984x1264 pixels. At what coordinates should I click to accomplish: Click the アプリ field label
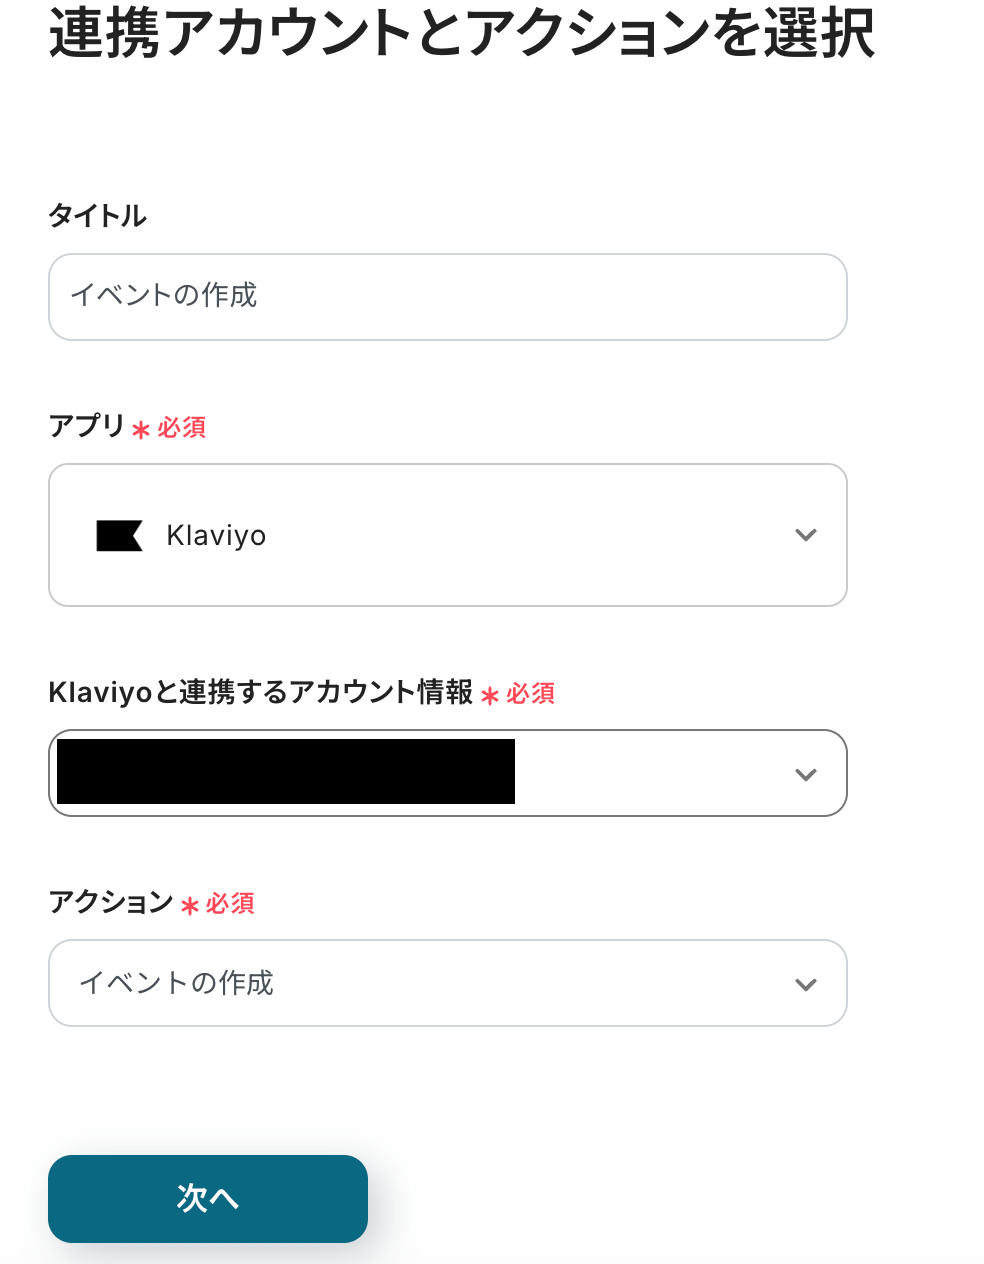click(87, 426)
